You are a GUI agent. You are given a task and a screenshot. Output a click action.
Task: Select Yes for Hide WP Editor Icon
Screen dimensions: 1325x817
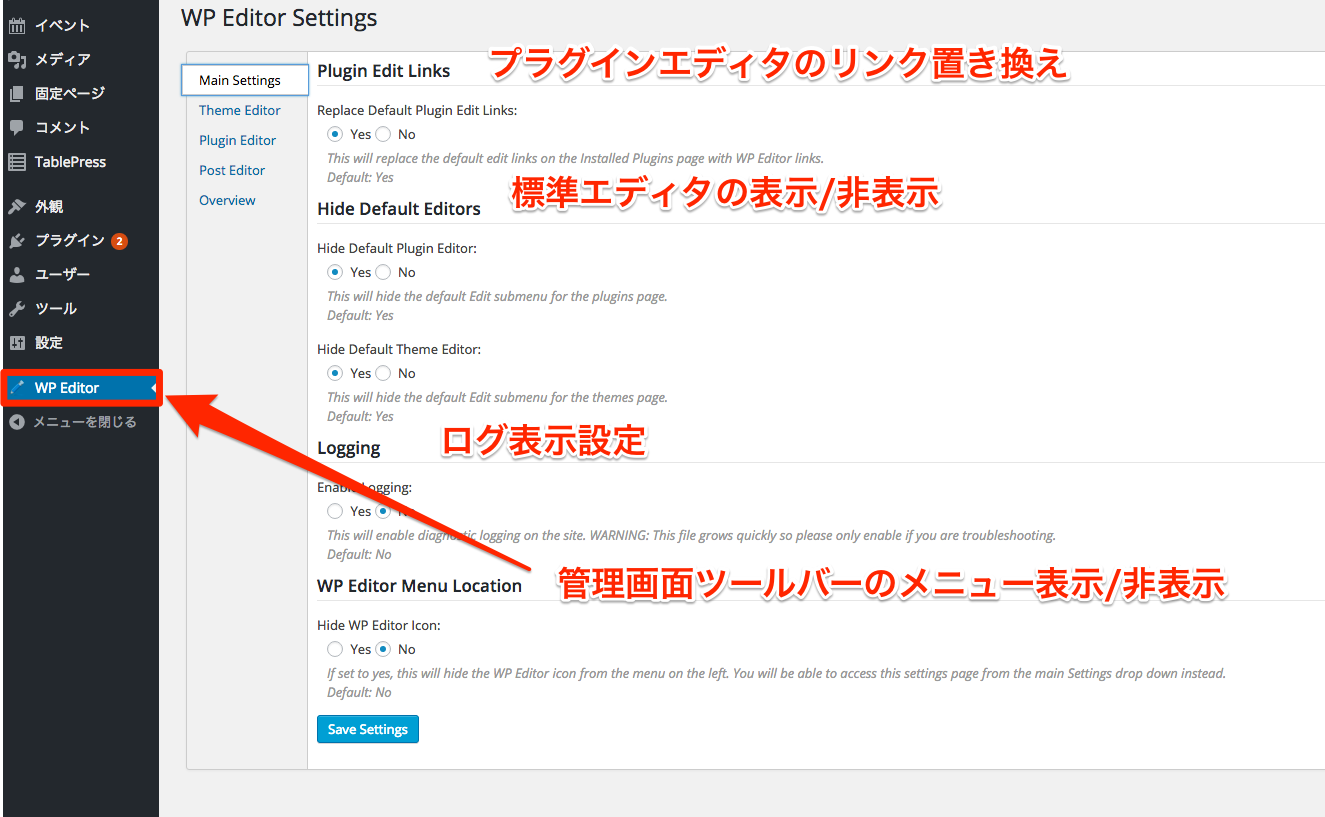335,649
